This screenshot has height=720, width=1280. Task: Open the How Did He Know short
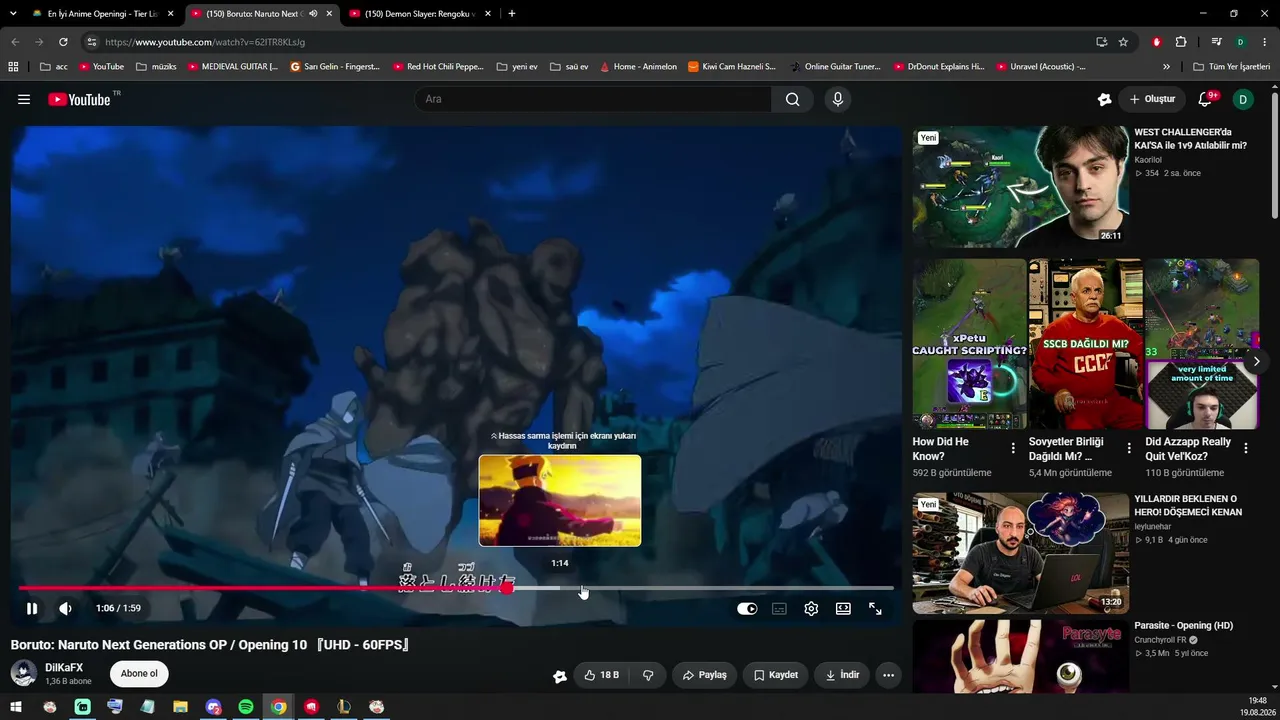tap(969, 344)
